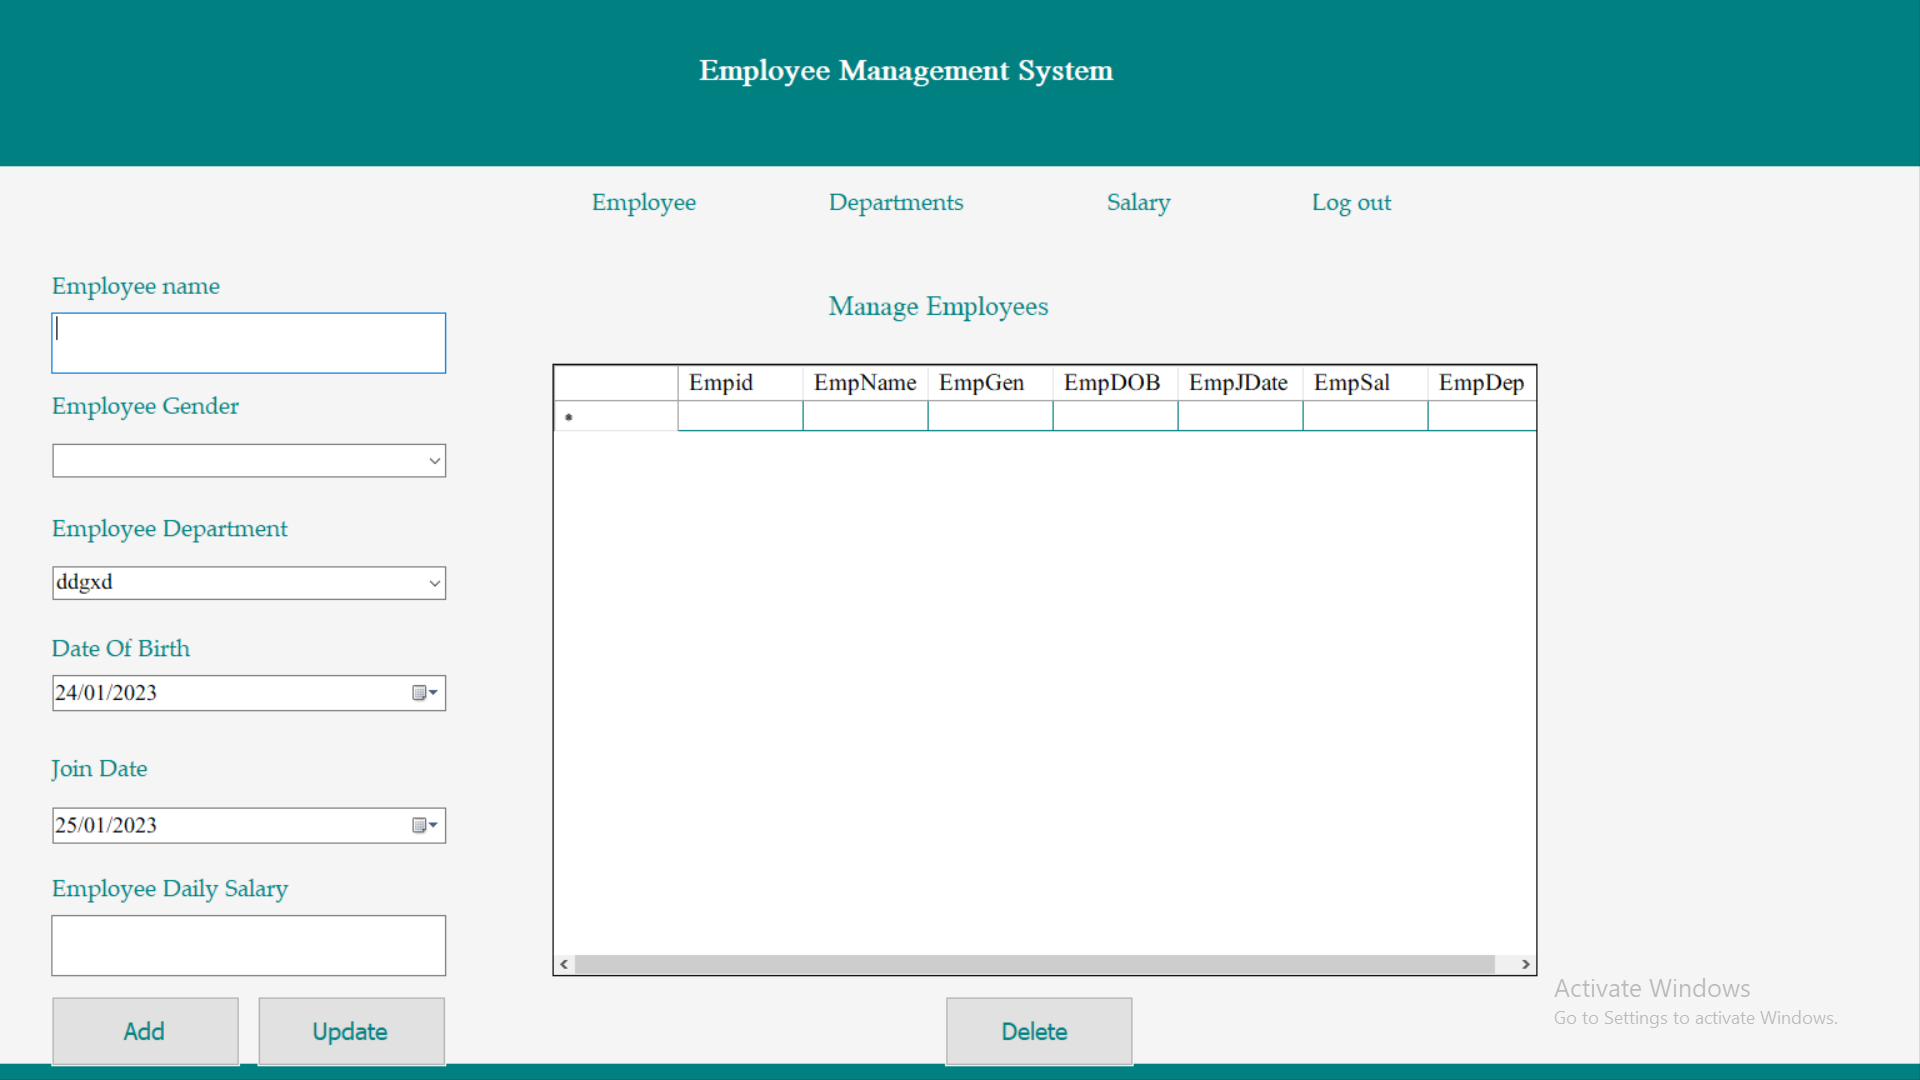The image size is (1920, 1080).
Task: Click the Delete button below the grid
Action: tap(1037, 1031)
